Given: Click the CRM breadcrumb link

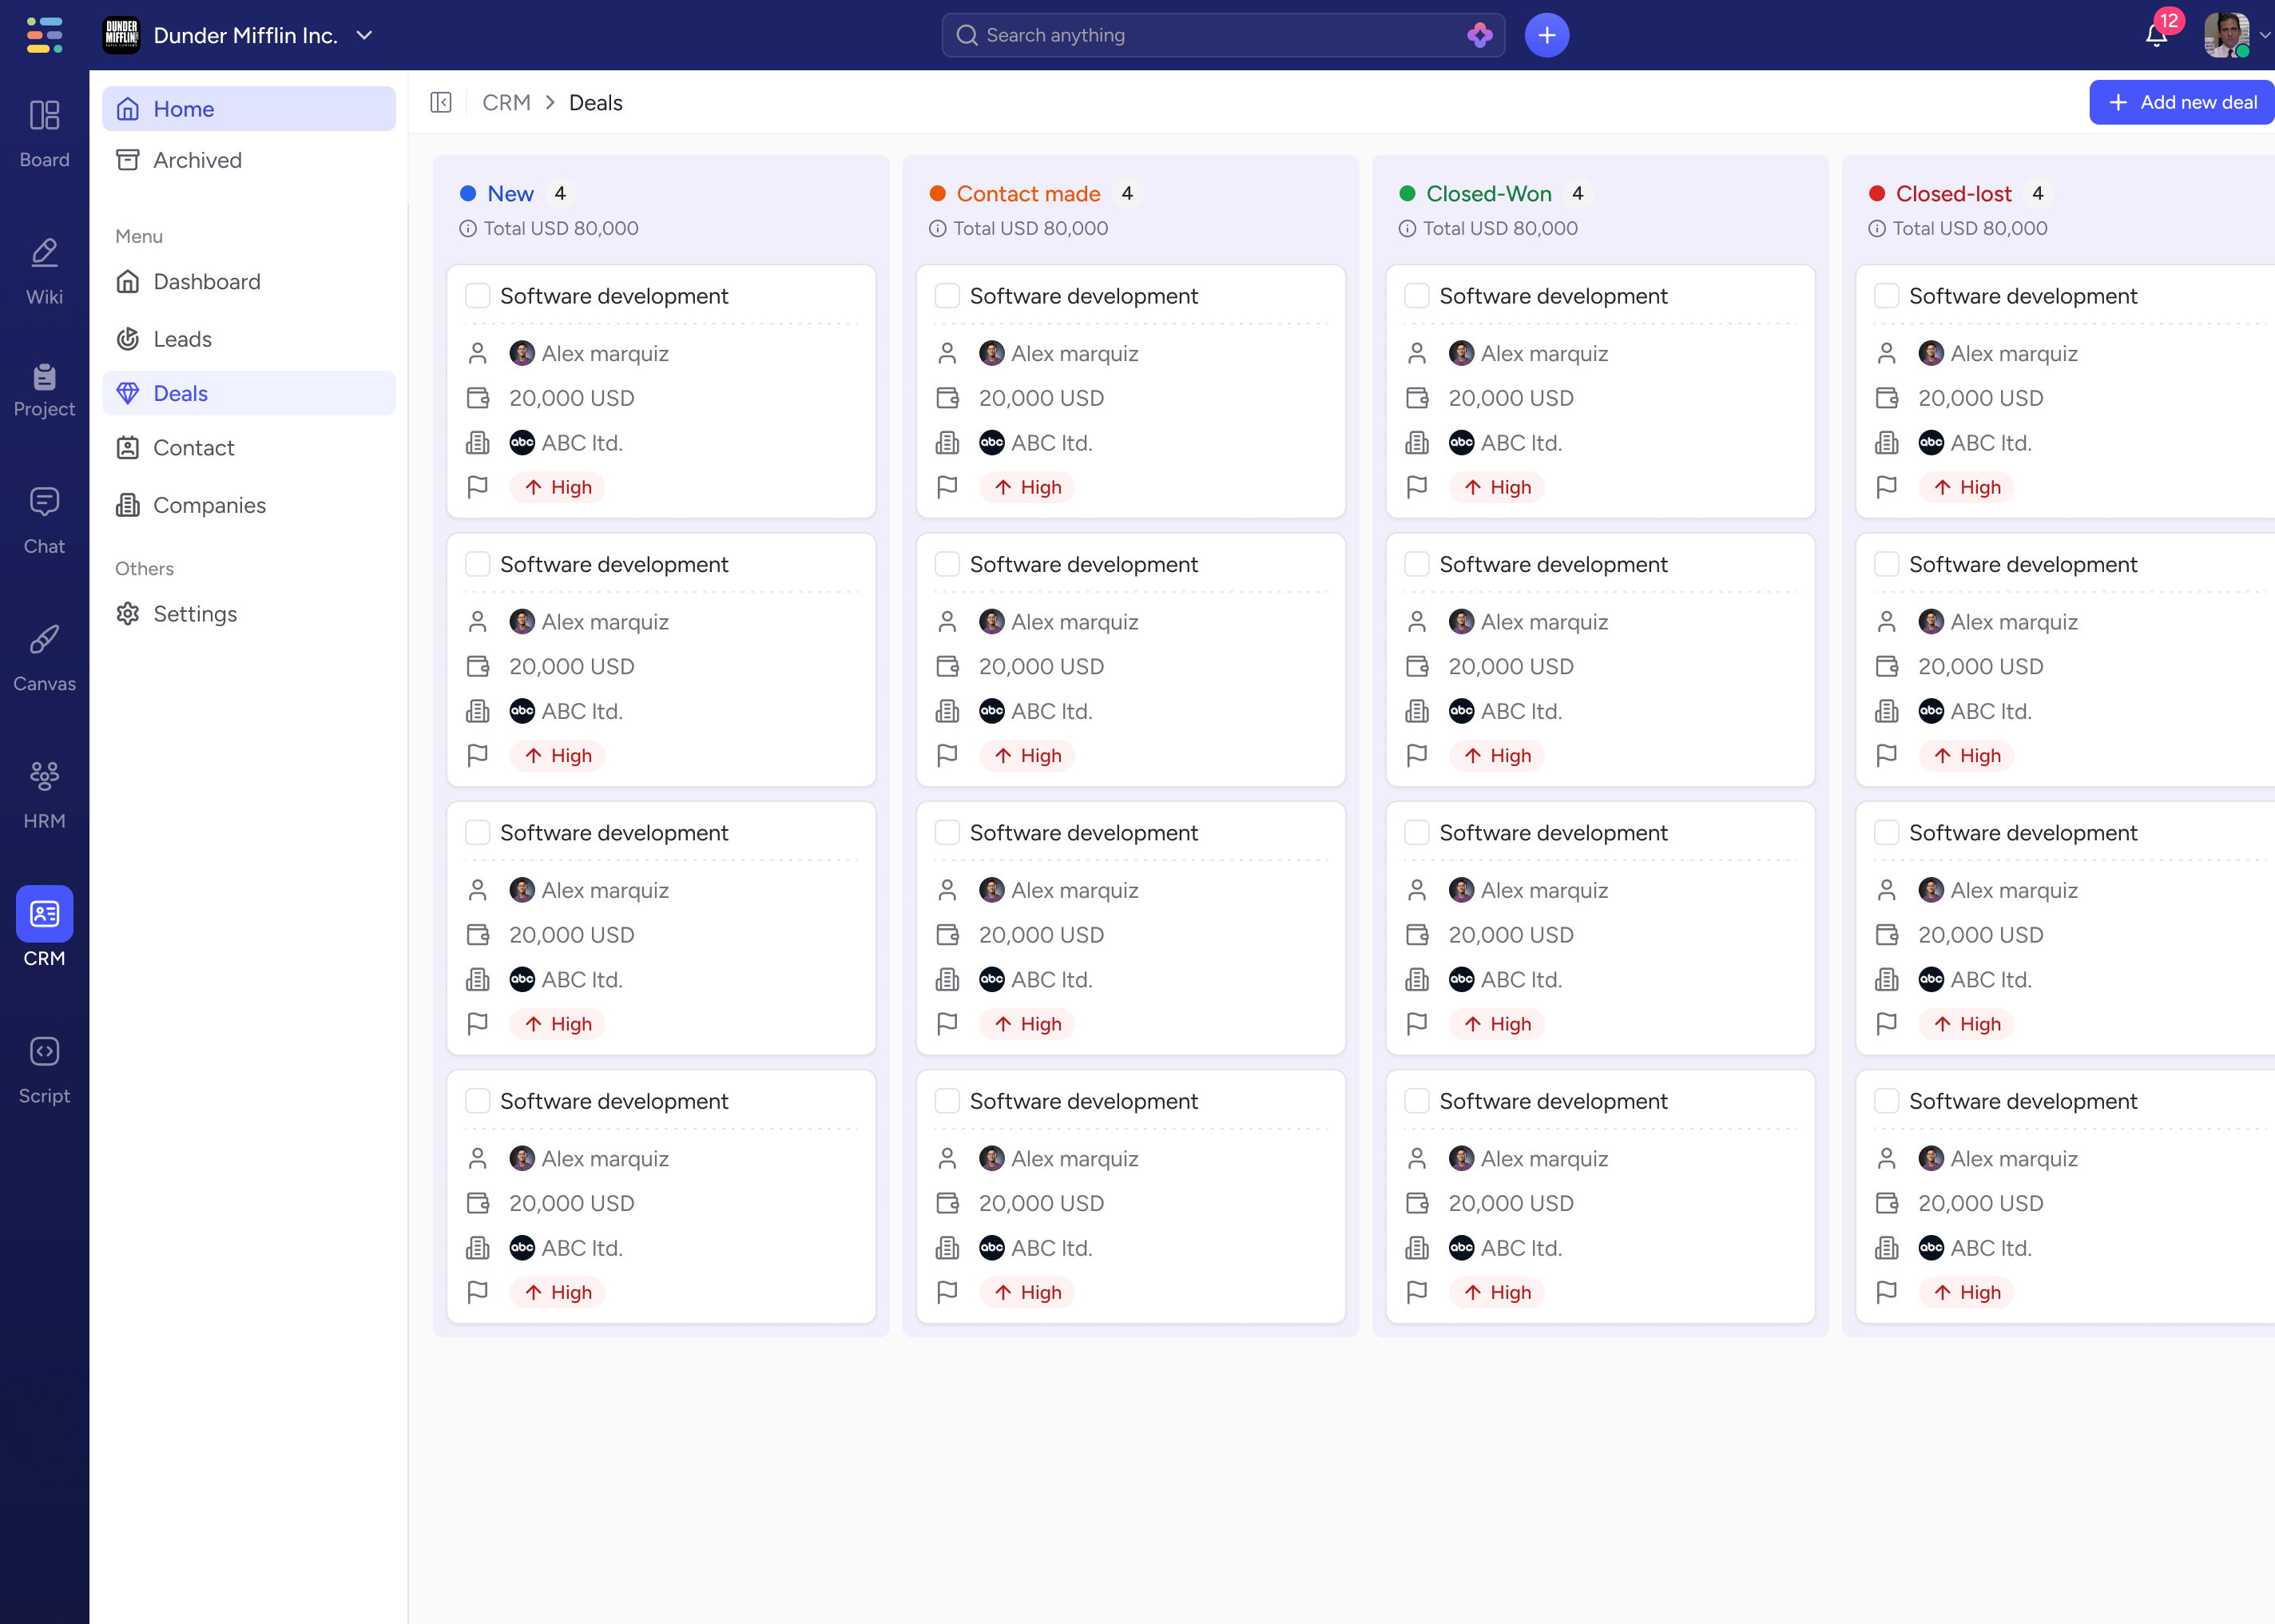Looking at the screenshot, I should click(506, 102).
